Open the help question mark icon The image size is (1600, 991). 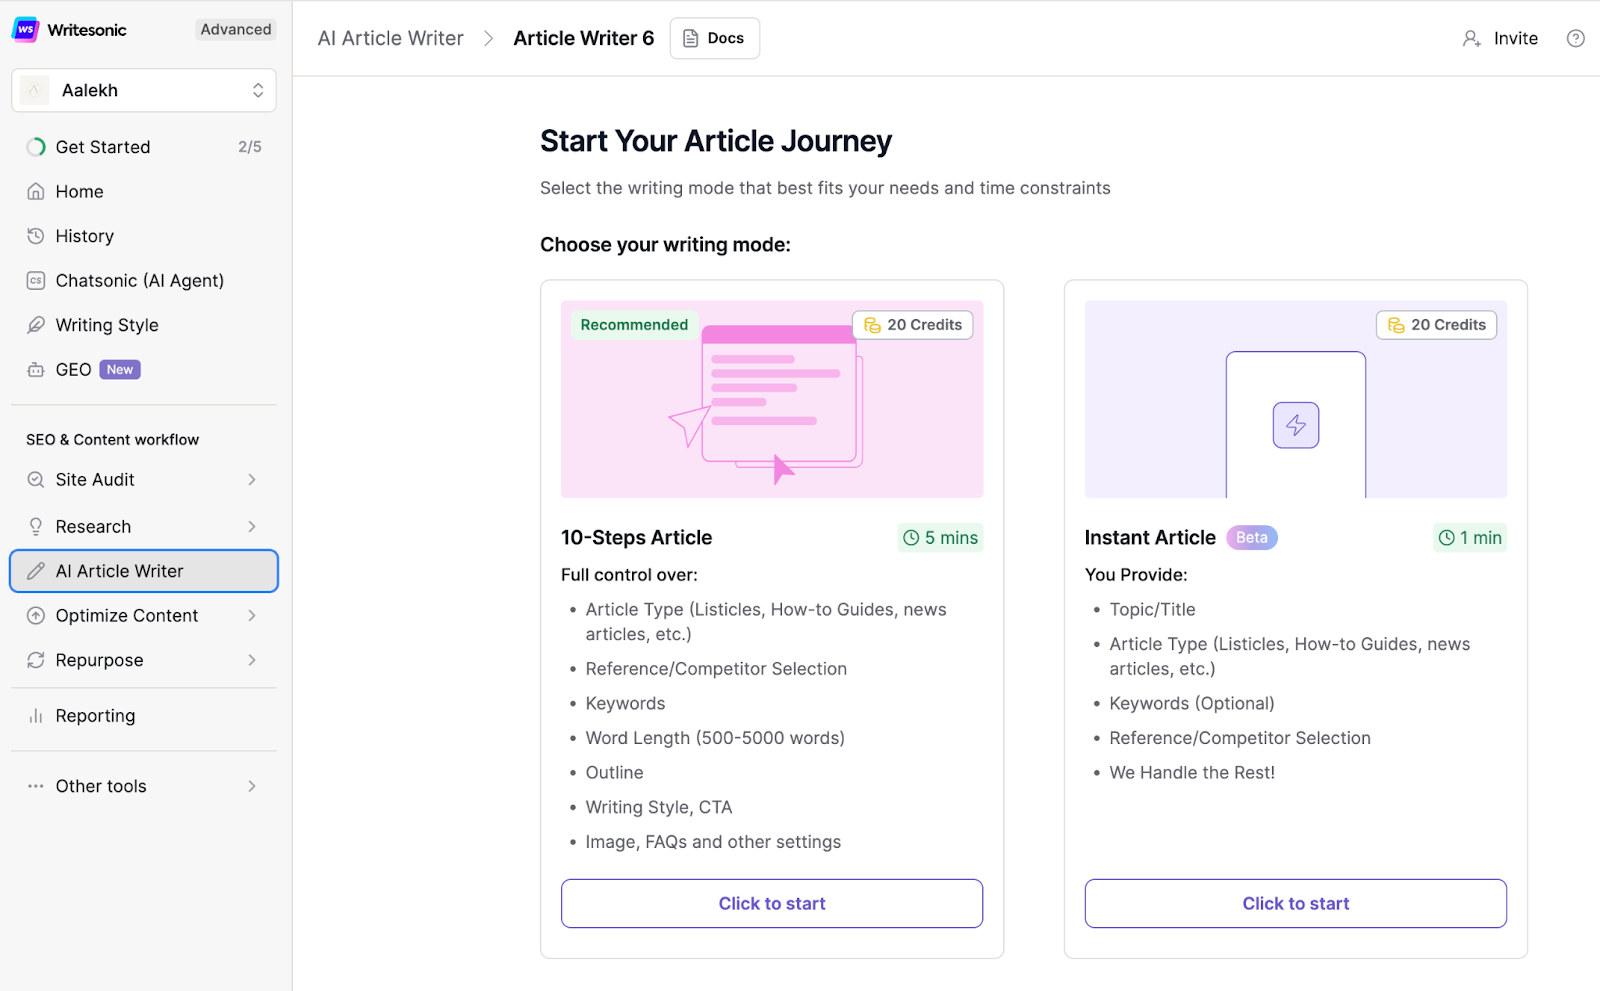tap(1575, 39)
